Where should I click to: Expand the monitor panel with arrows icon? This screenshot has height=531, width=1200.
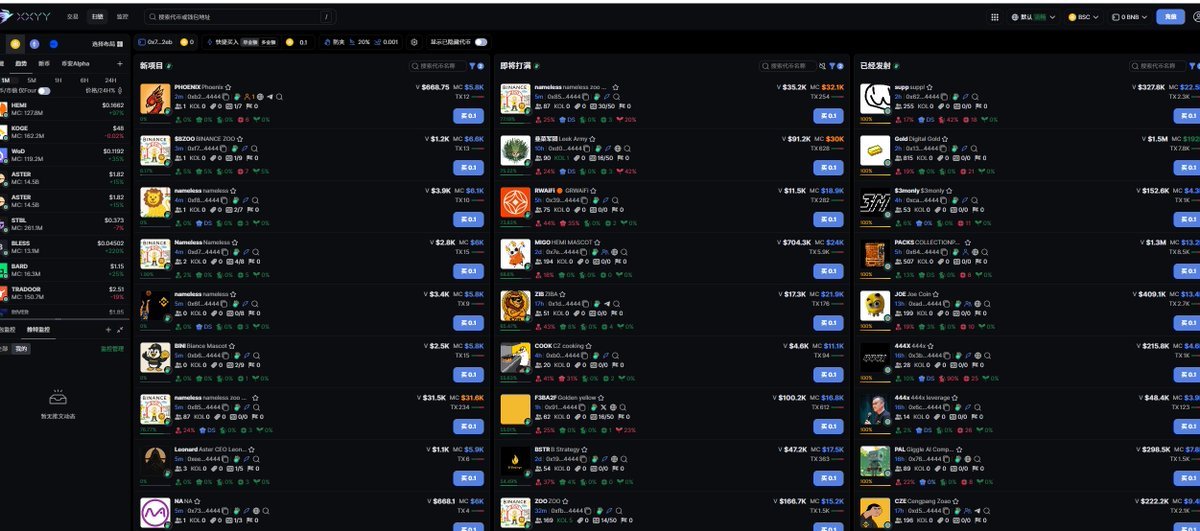coord(120,329)
